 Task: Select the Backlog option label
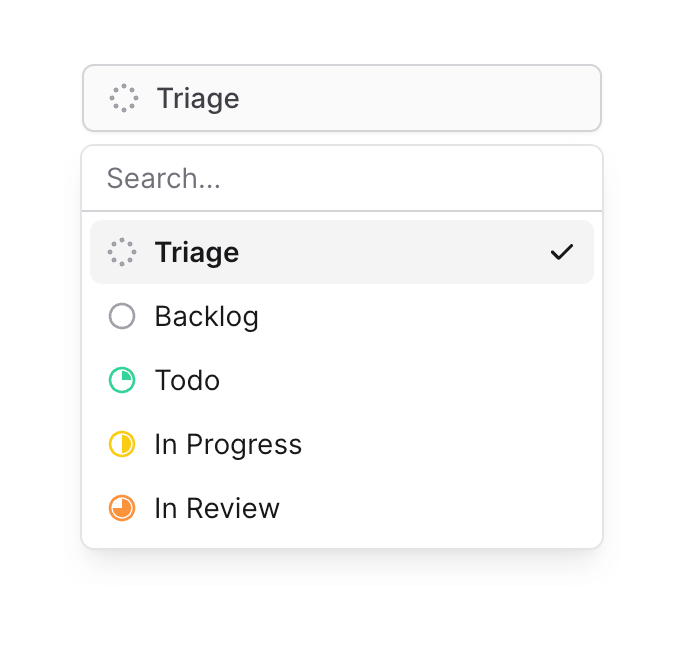[x=207, y=317]
